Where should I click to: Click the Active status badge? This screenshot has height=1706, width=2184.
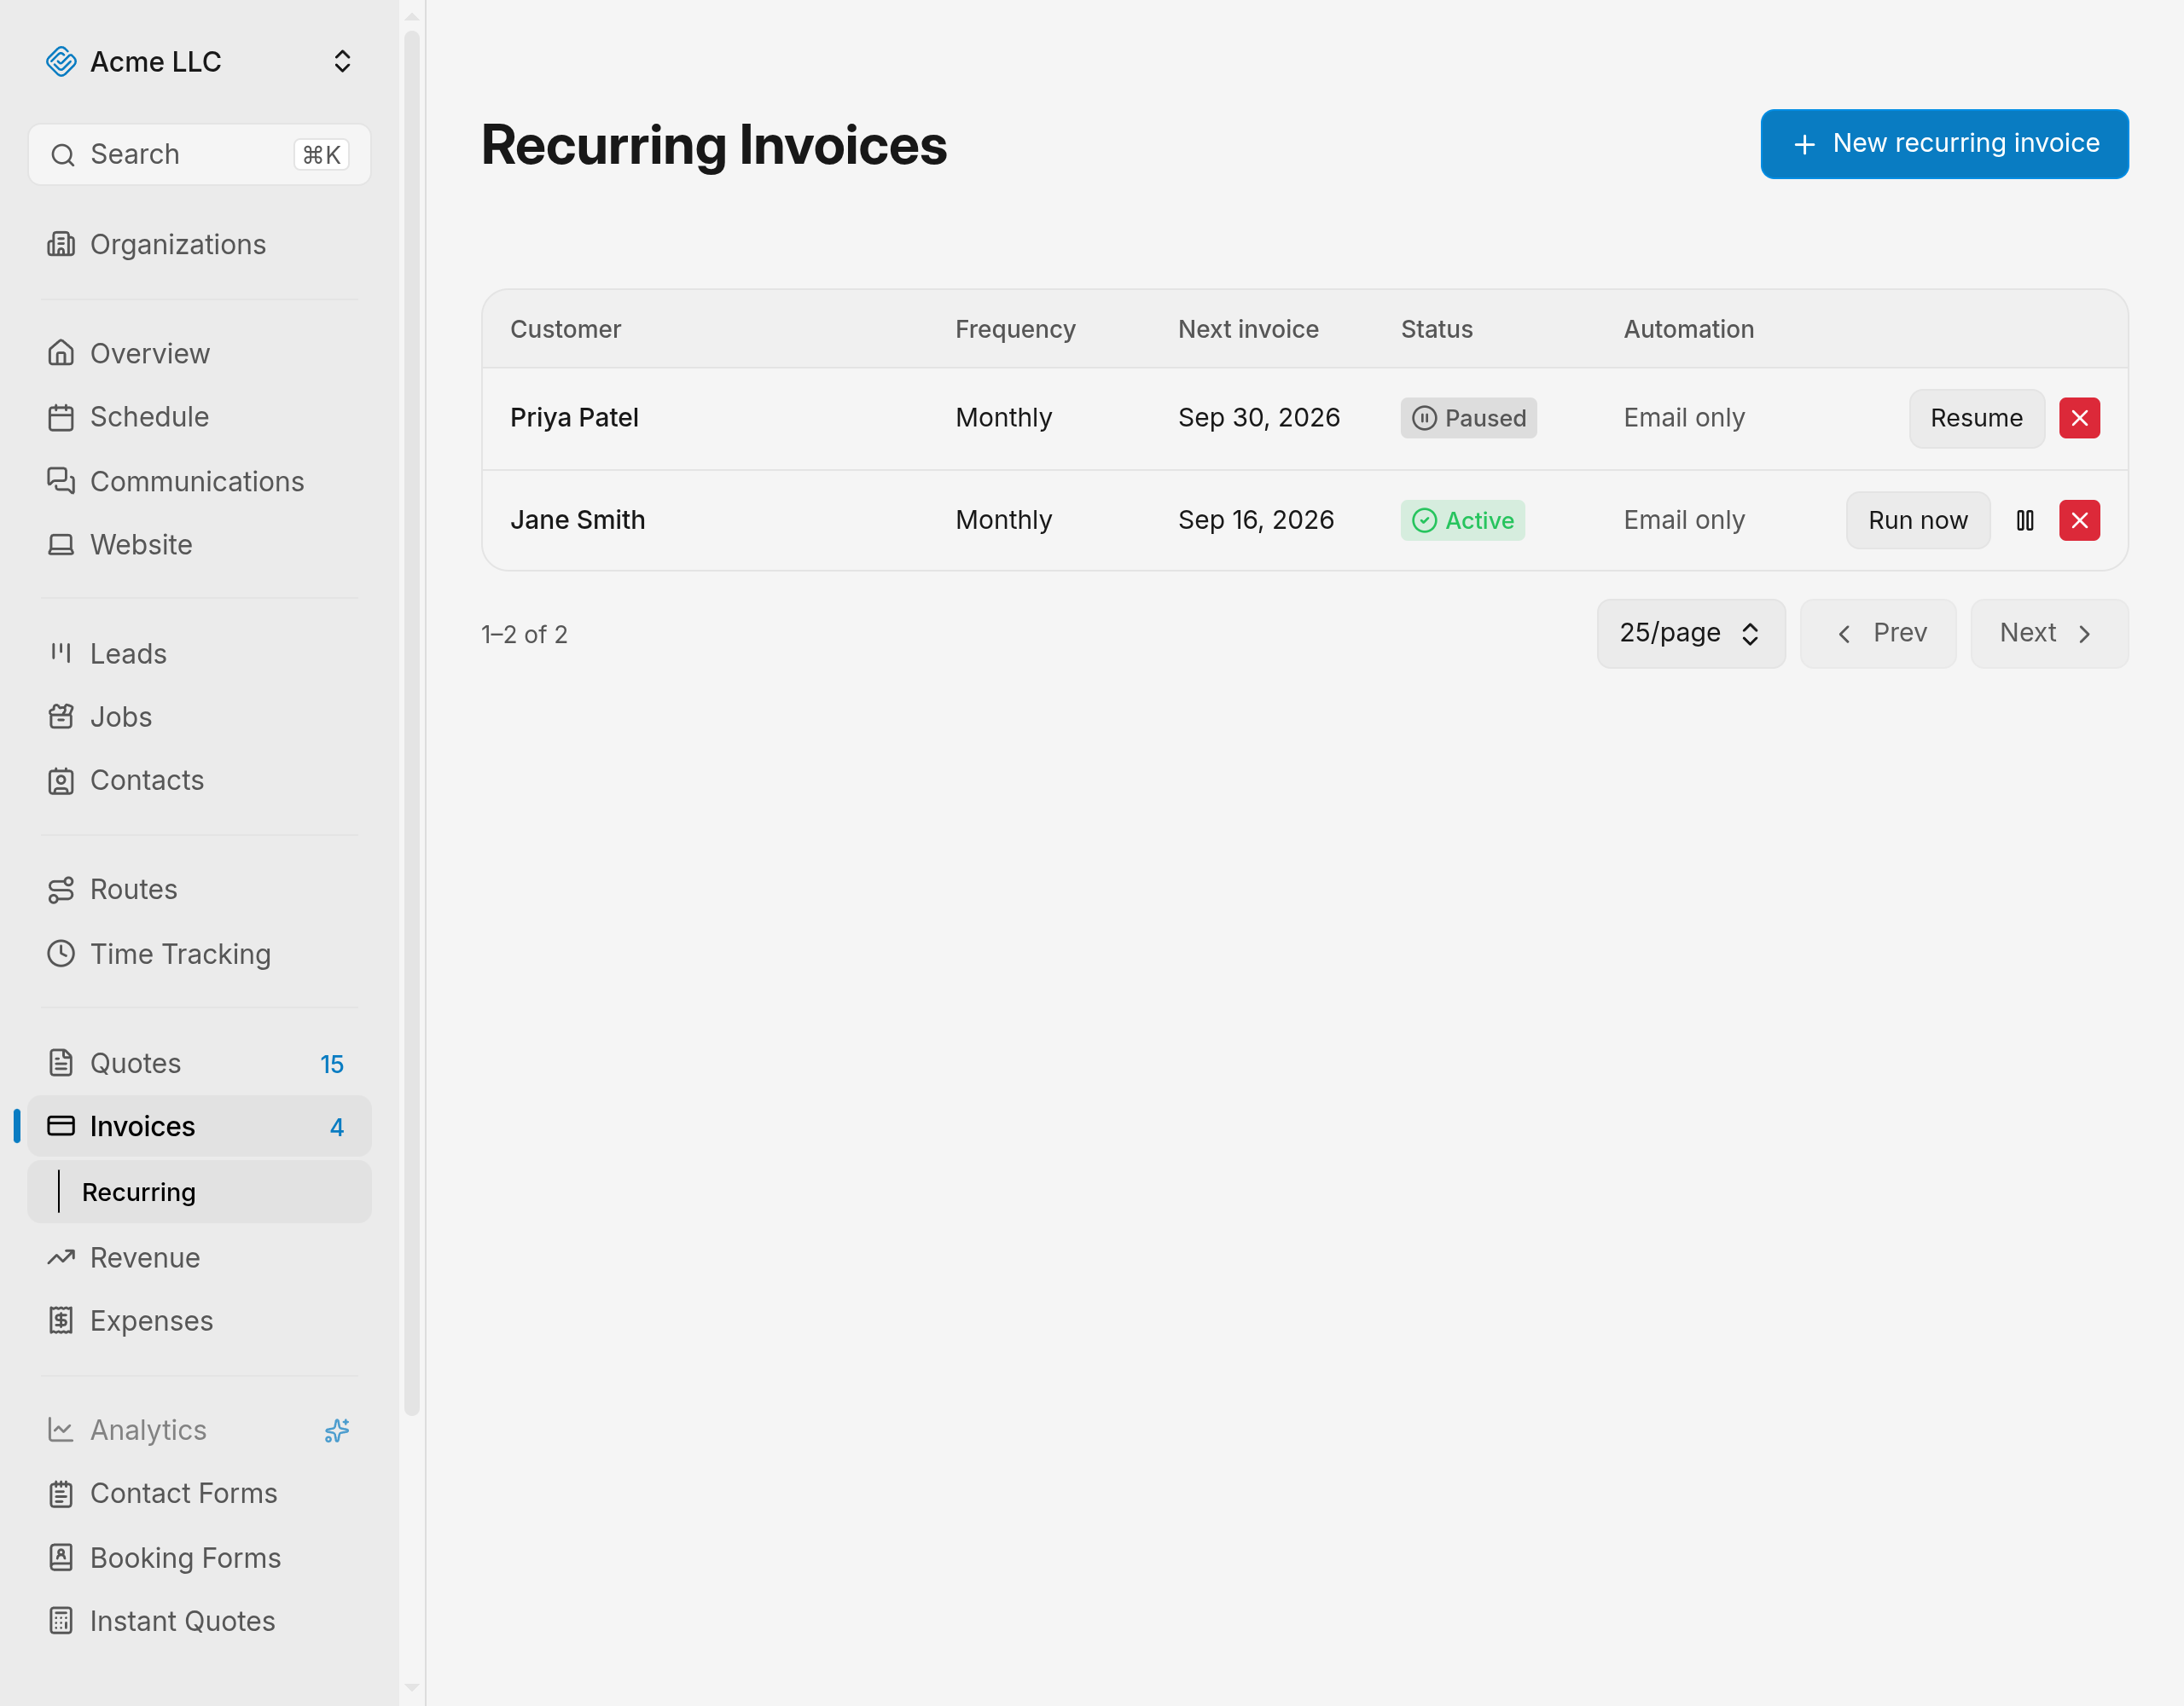tap(1462, 520)
